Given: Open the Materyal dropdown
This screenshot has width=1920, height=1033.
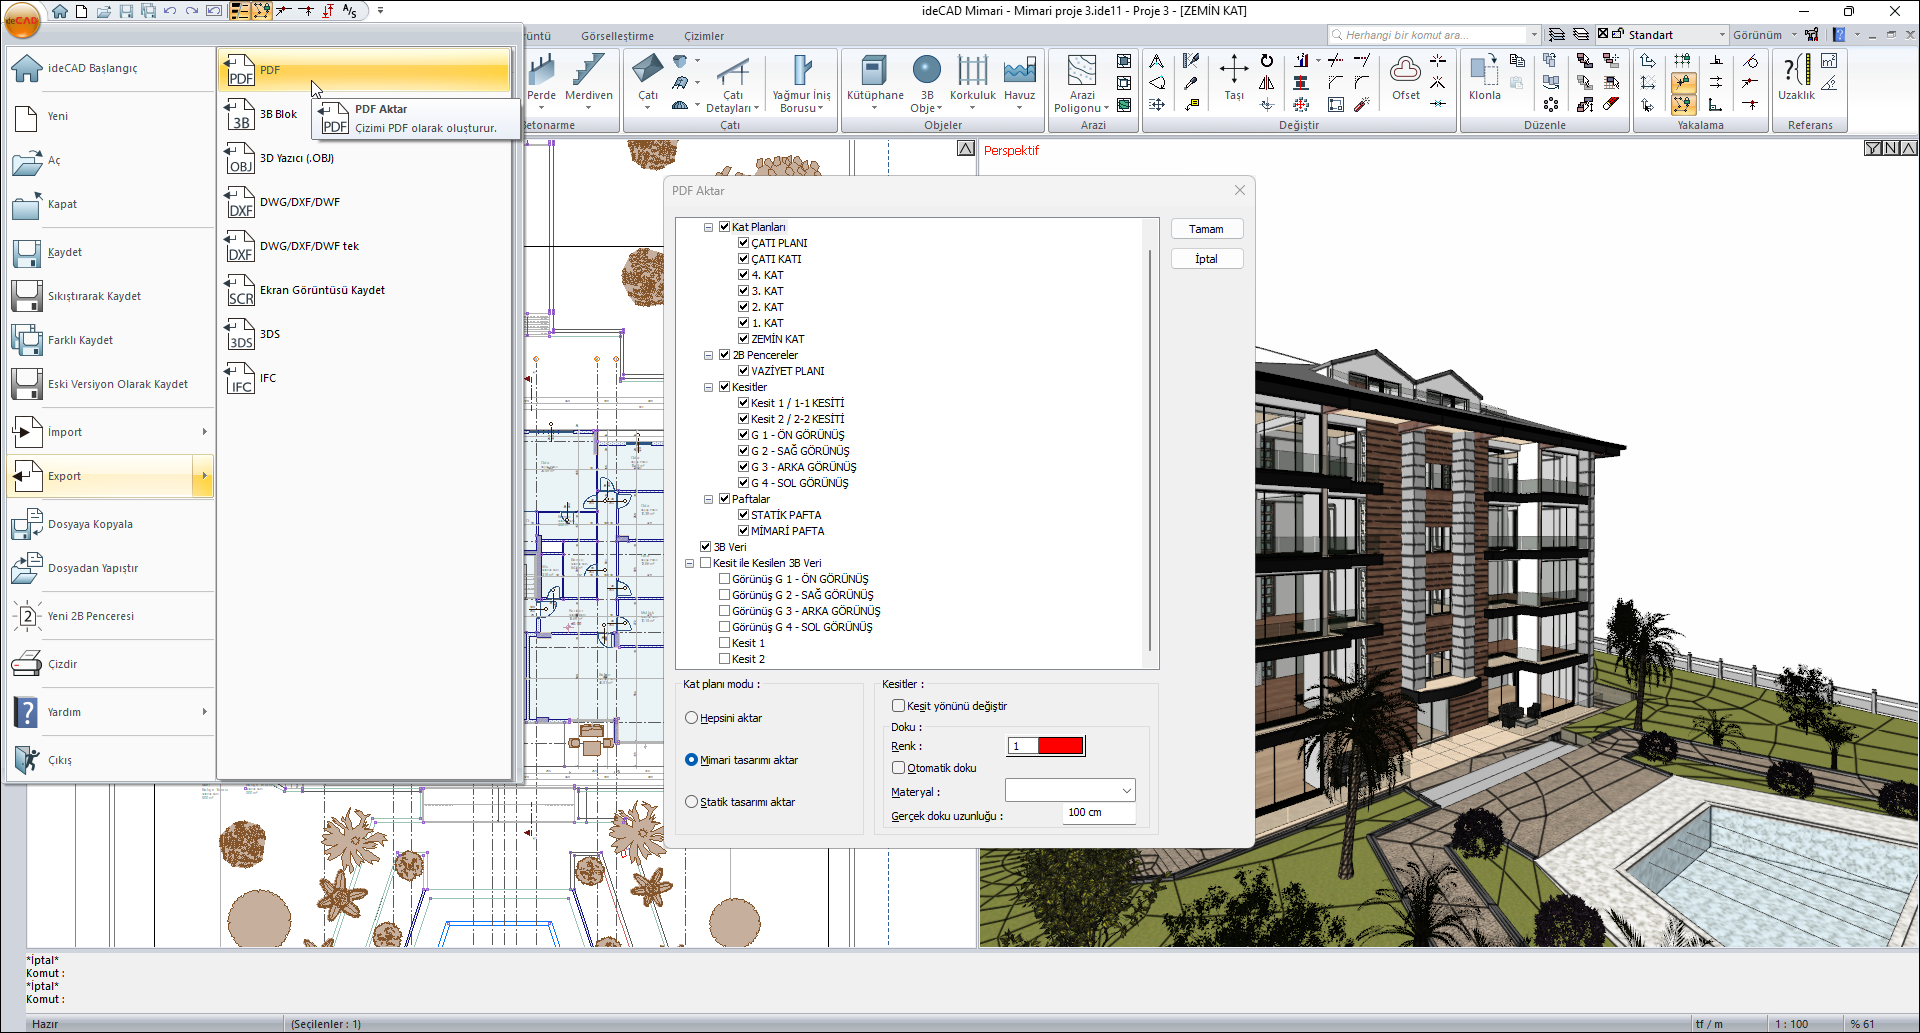Looking at the screenshot, I should 1069,791.
